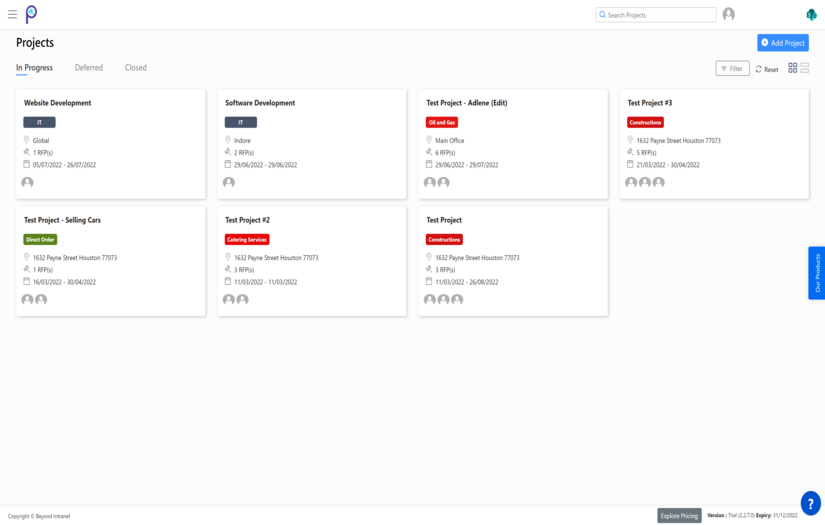The image size is (825, 525).
Task: Click the 6 RFP(s) count text
Action: (445, 153)
